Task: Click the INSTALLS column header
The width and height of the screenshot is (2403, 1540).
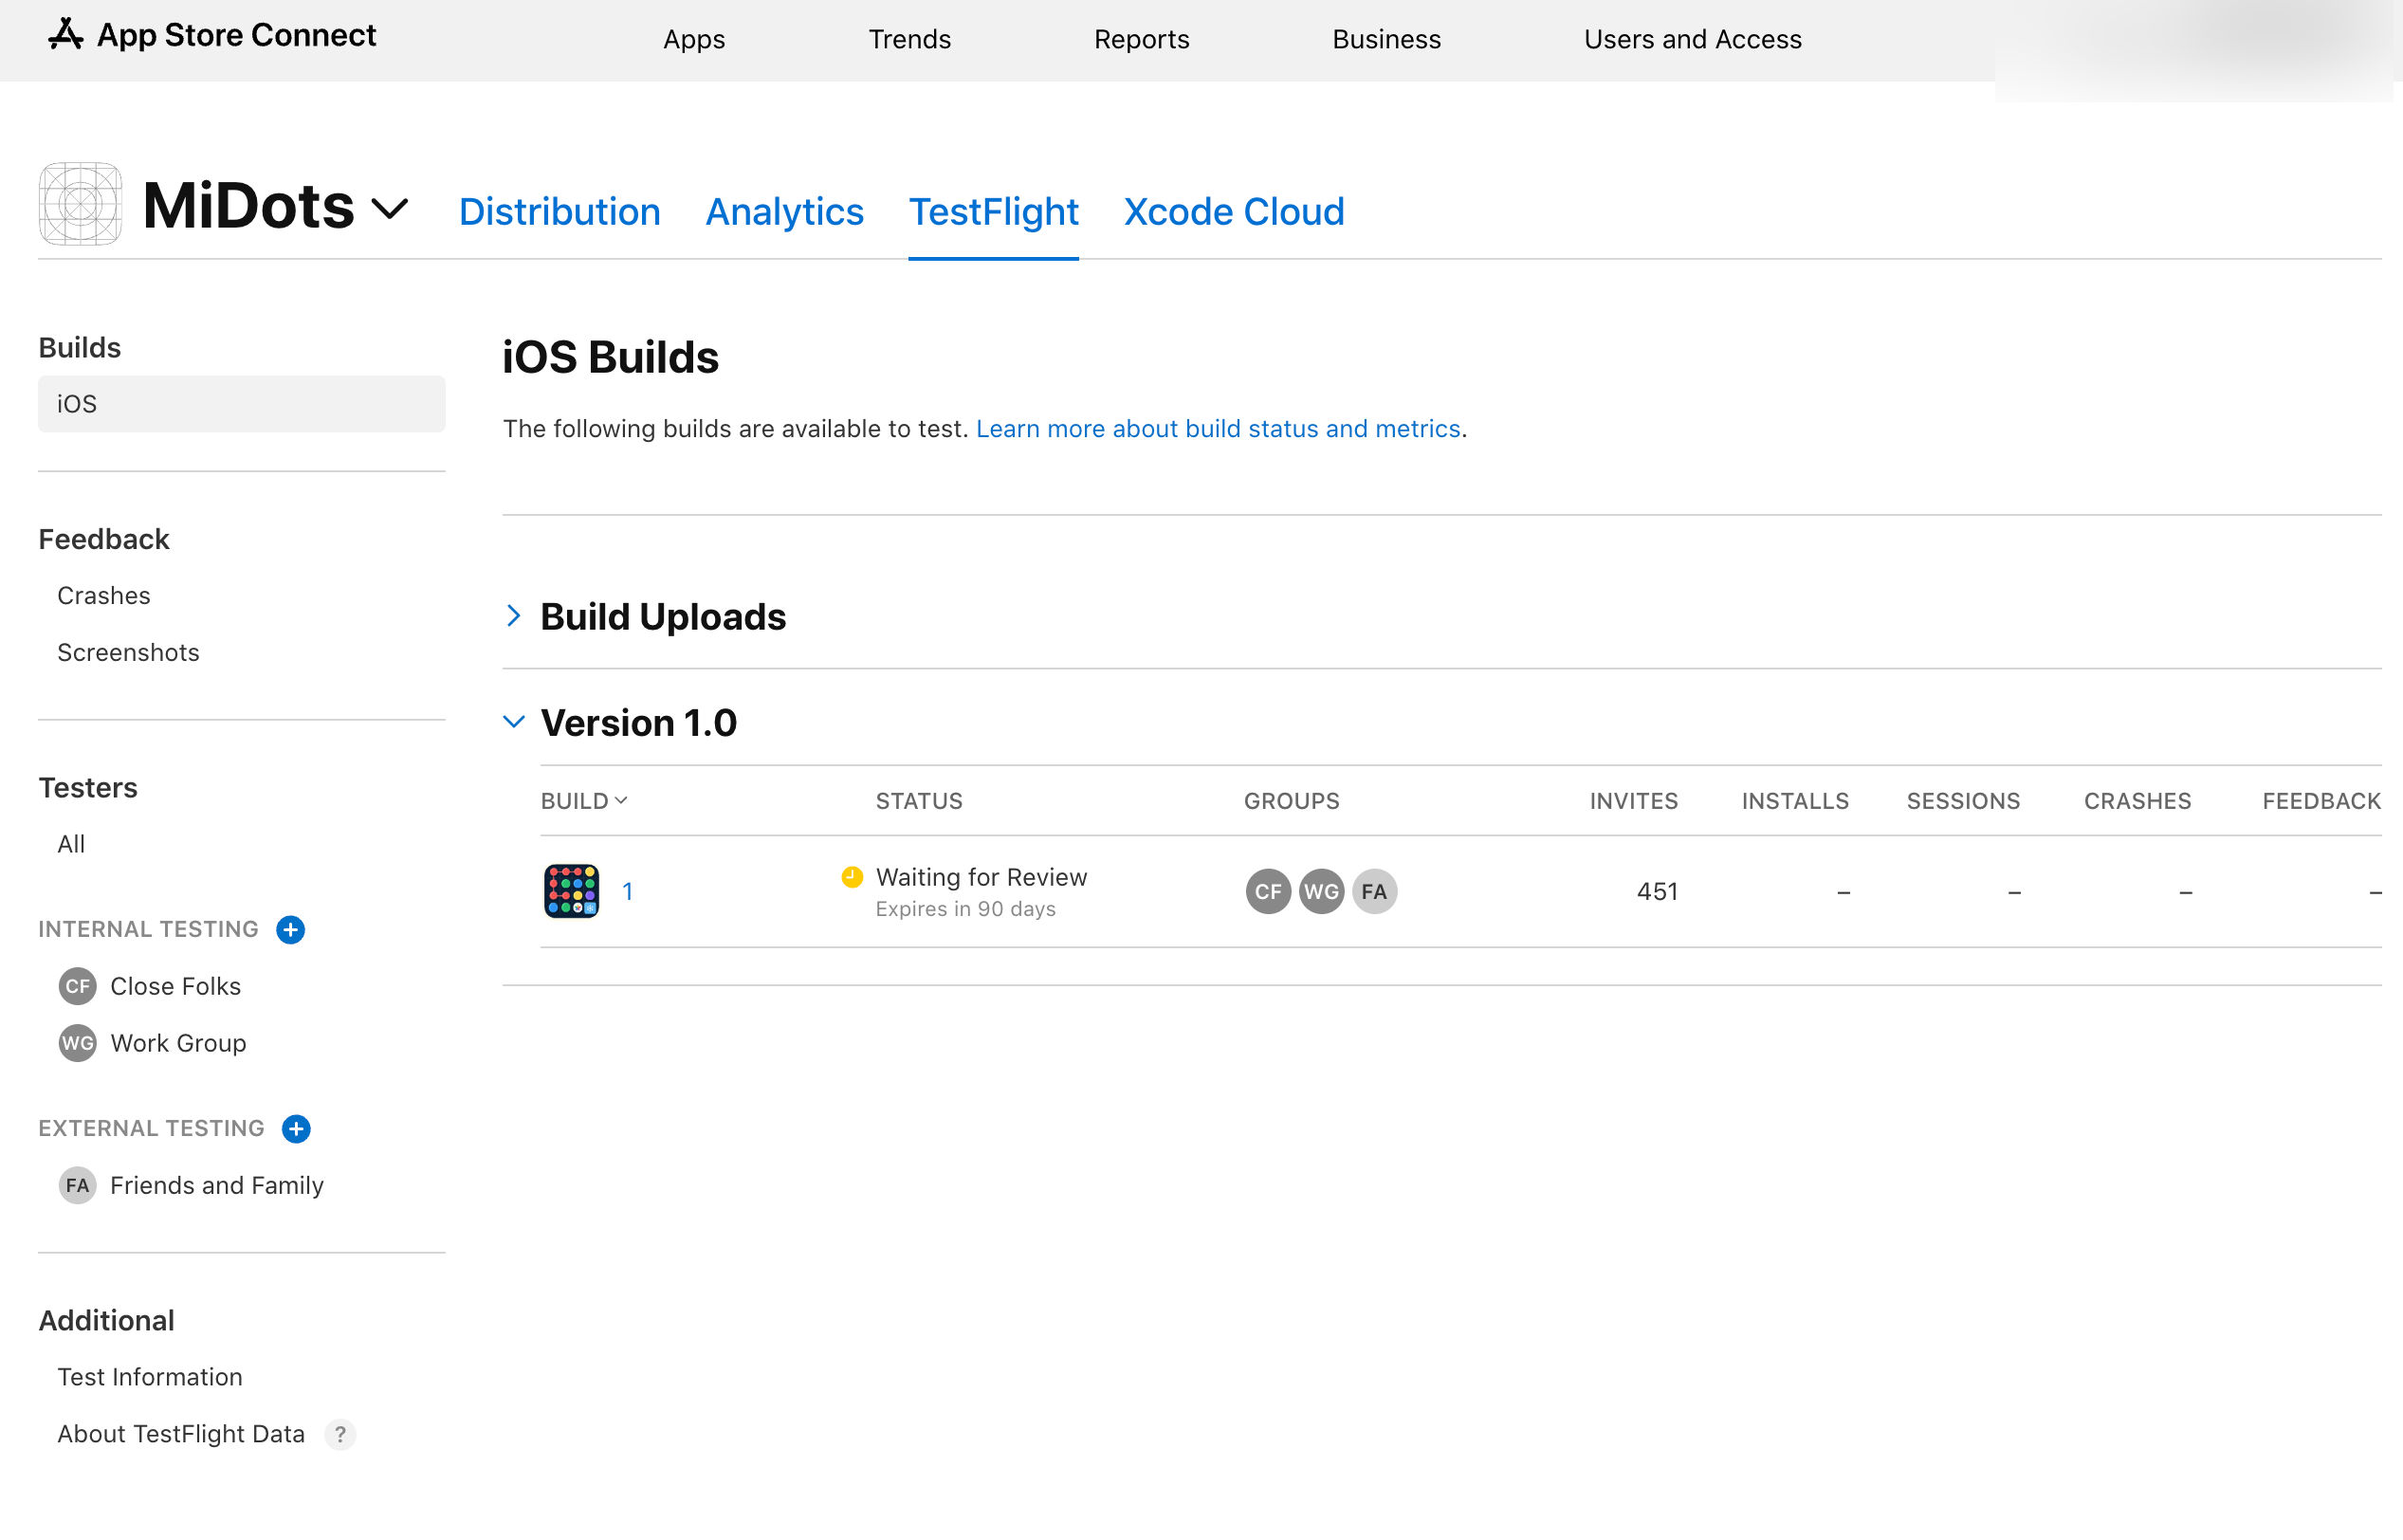Action: pyautogui.click(x=1795, y=801)
